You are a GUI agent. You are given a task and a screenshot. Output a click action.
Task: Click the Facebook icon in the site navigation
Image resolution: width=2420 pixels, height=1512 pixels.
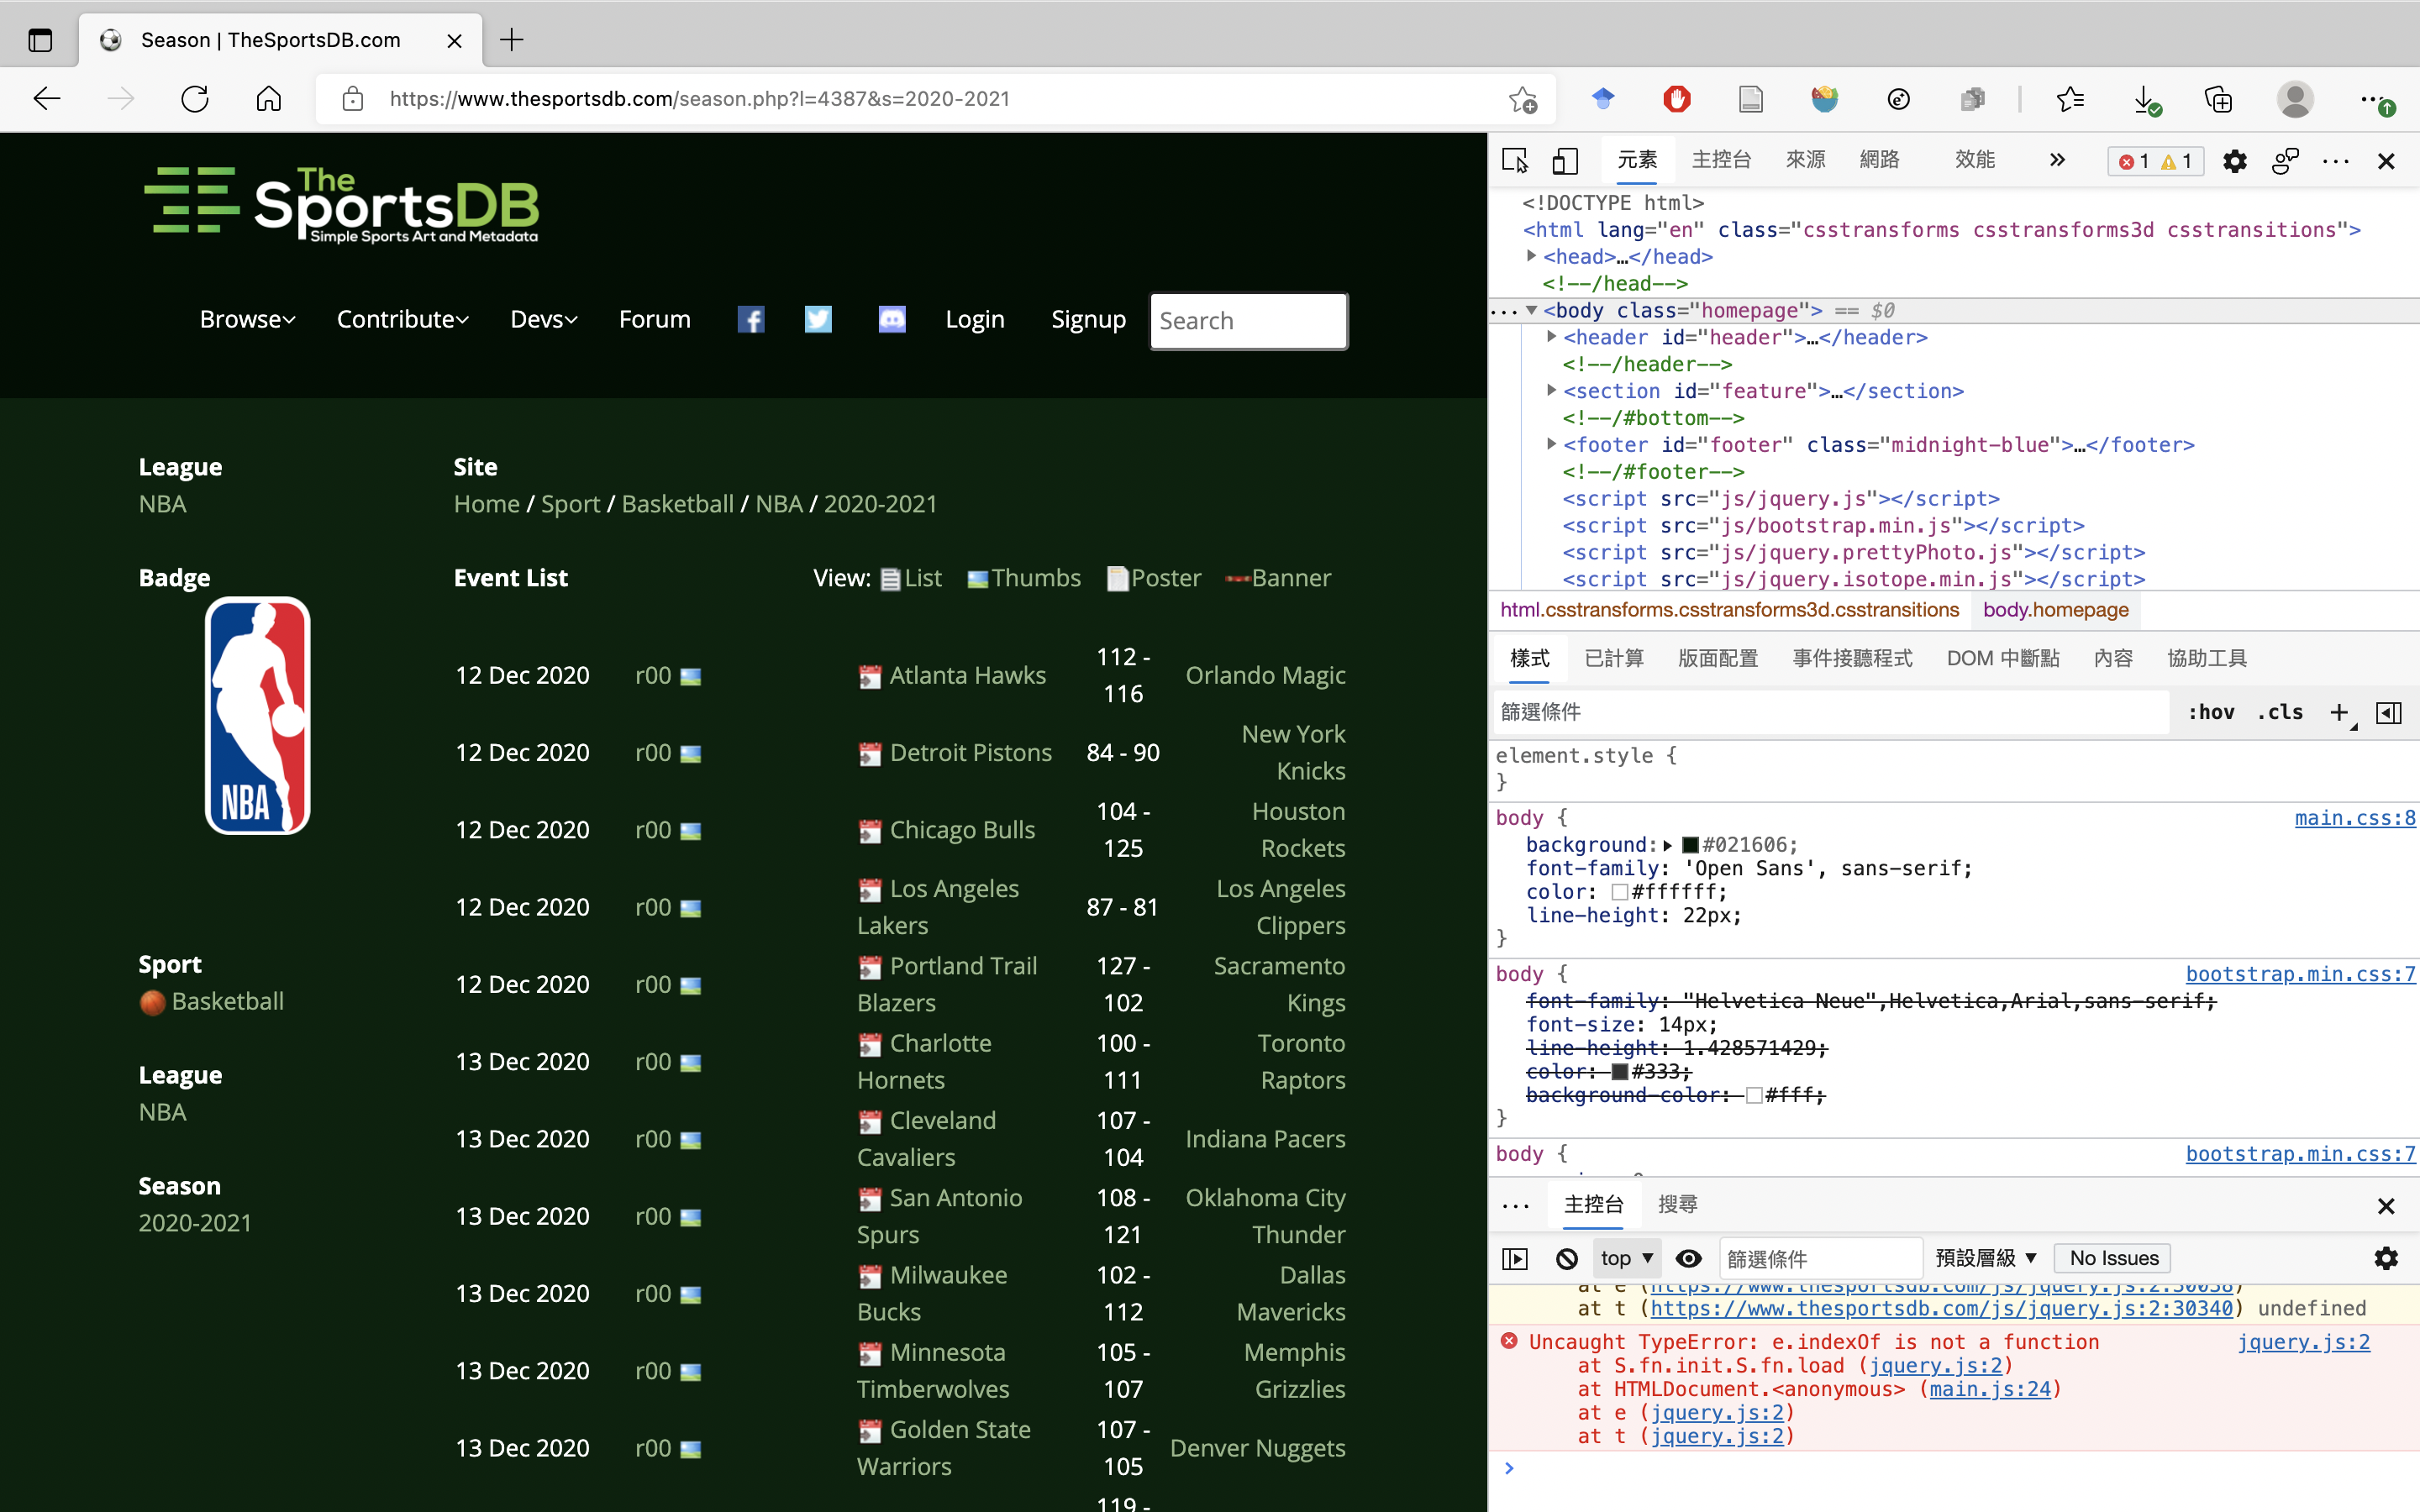tap(751, 320)
